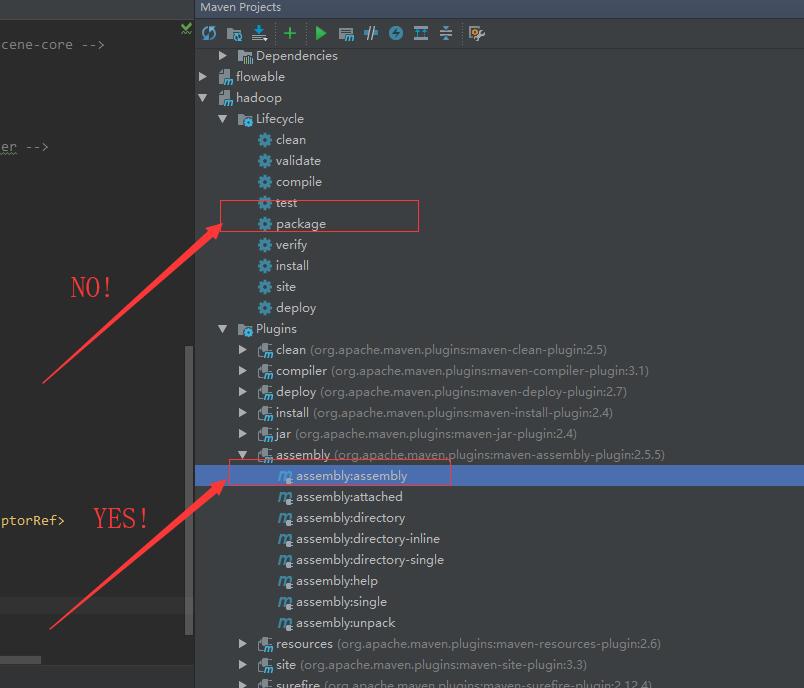Select the validate lifecycle phase
The height and width of the screenshot is (688, 804).
[x=298, y=161]
